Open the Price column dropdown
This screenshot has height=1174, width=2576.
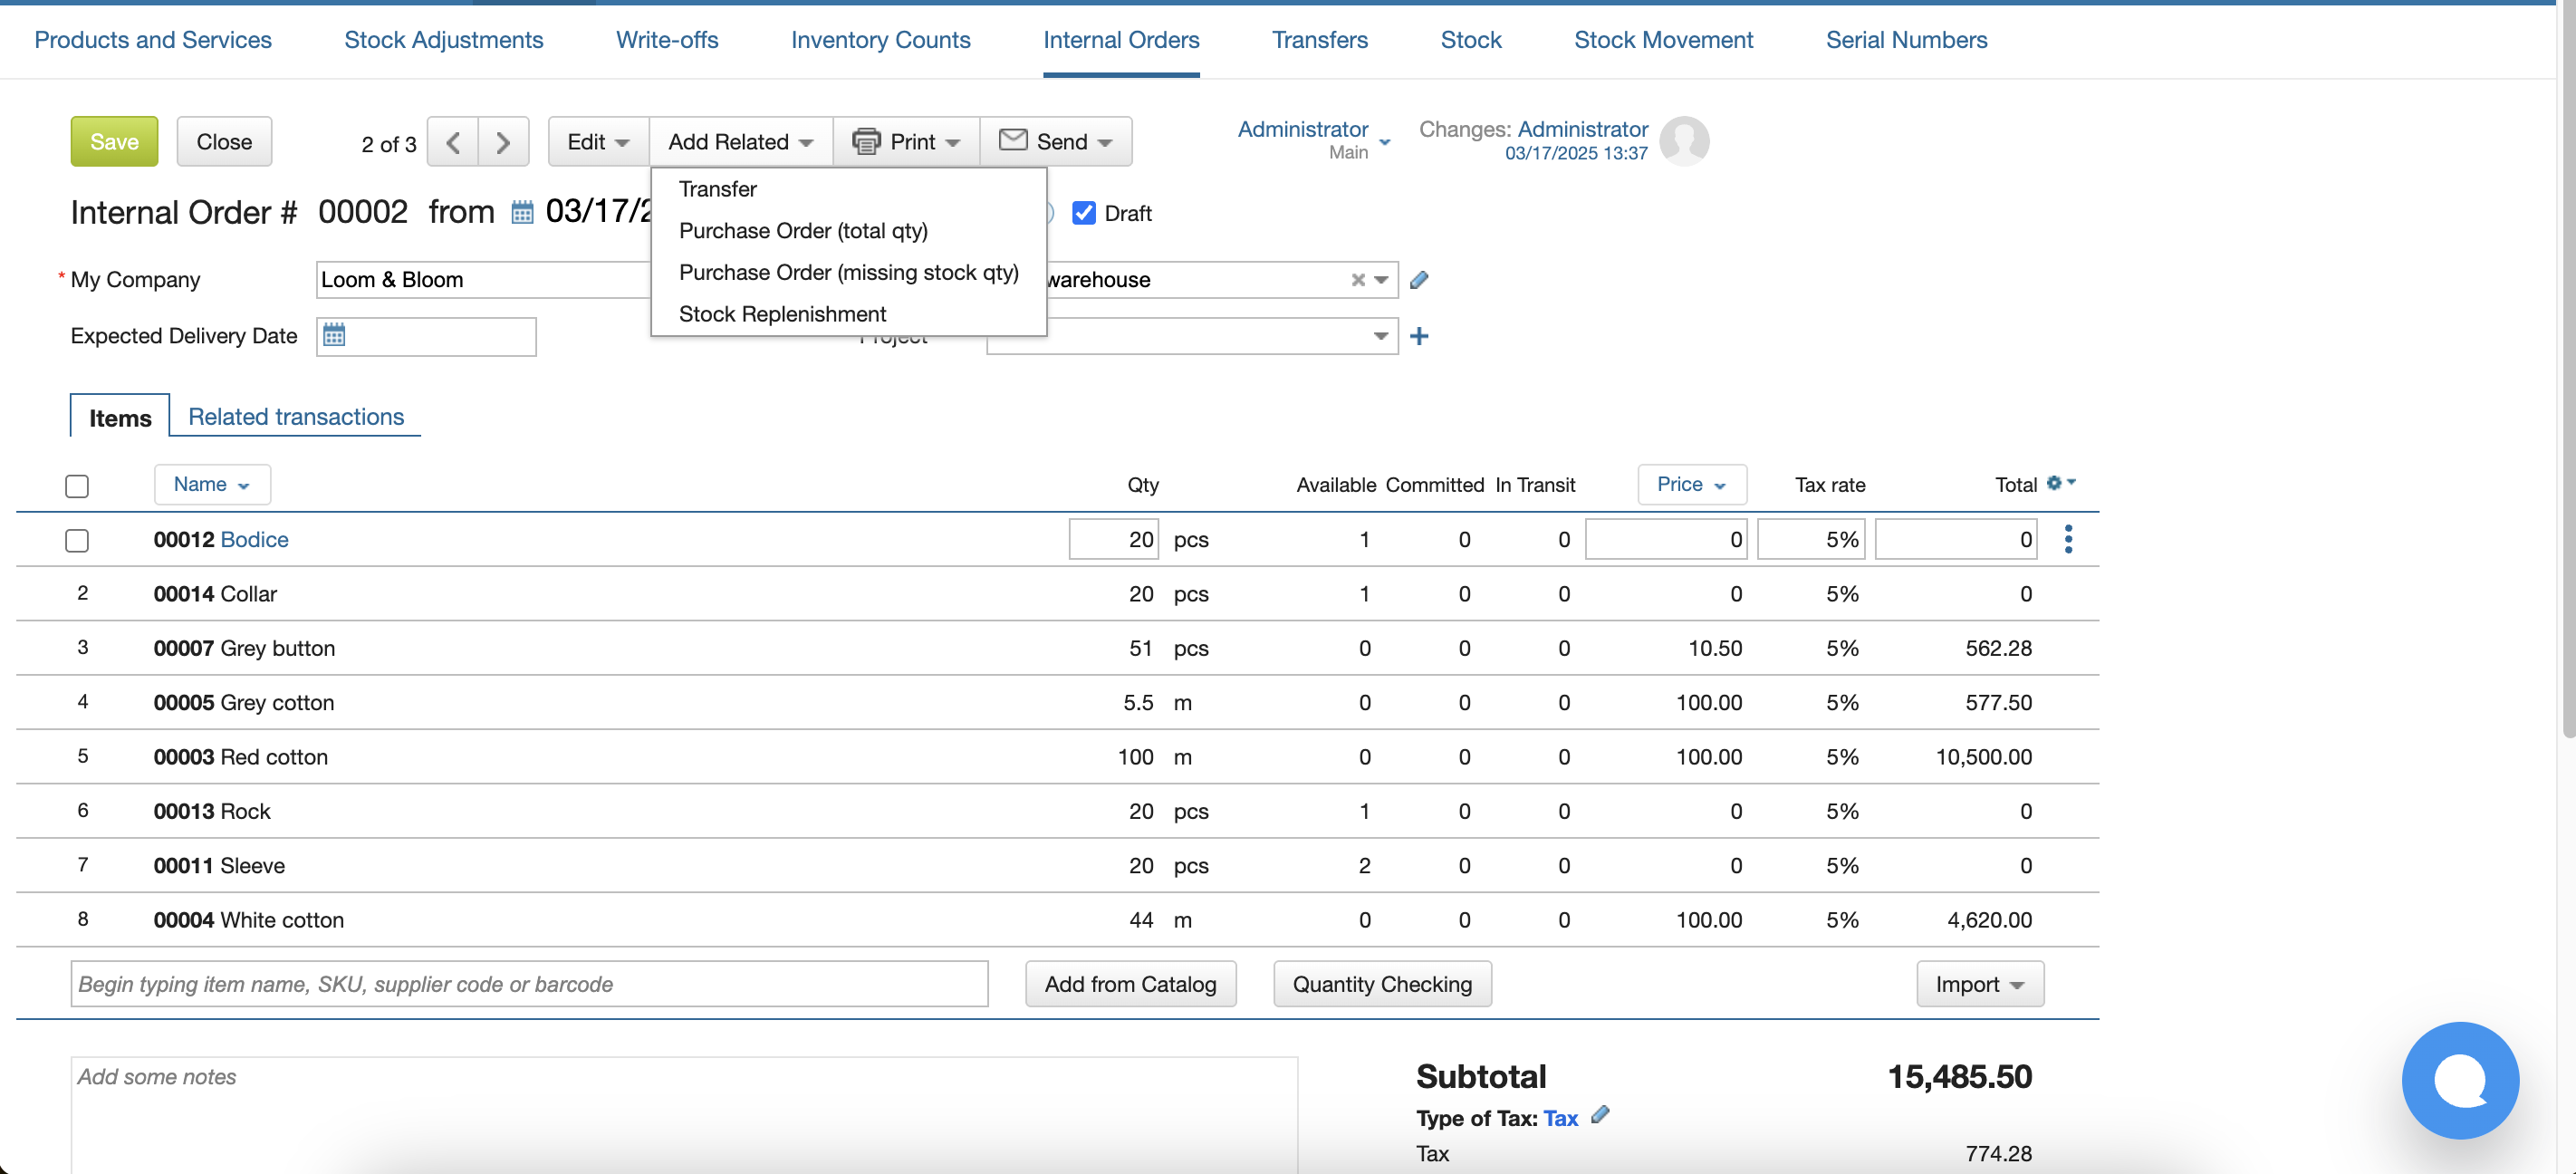(x=1692, y=484)
